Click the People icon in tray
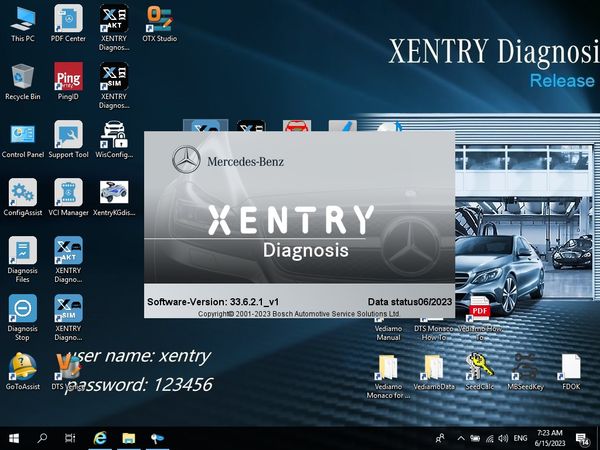The image size is (600, 450). (x=440, y=439)
